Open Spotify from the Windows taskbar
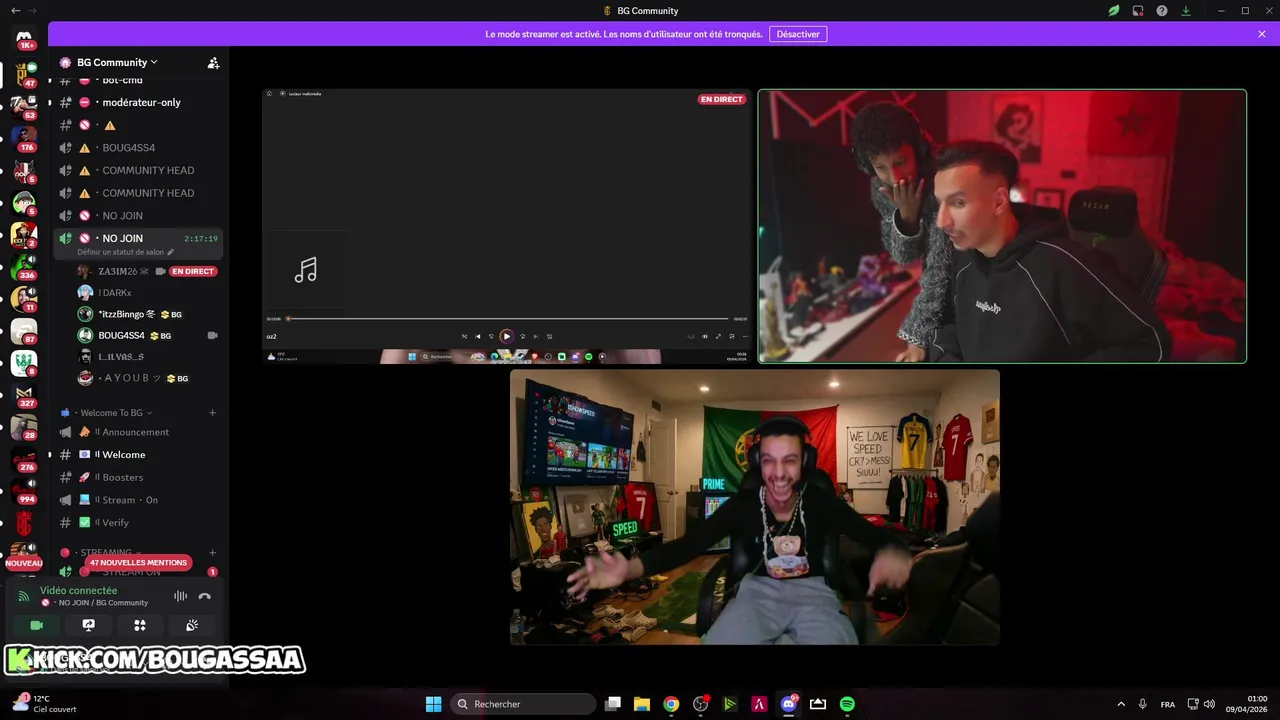This screenshot has width=1280, height=720. coord(847,704)
